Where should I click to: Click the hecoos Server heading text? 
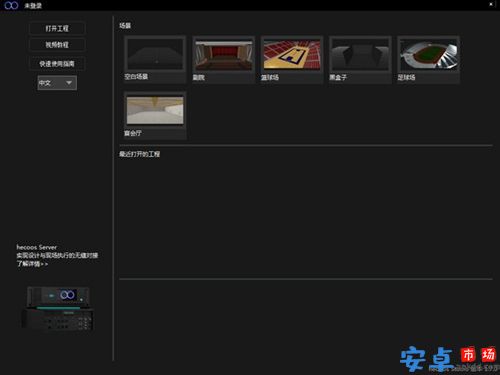[37, 247]
